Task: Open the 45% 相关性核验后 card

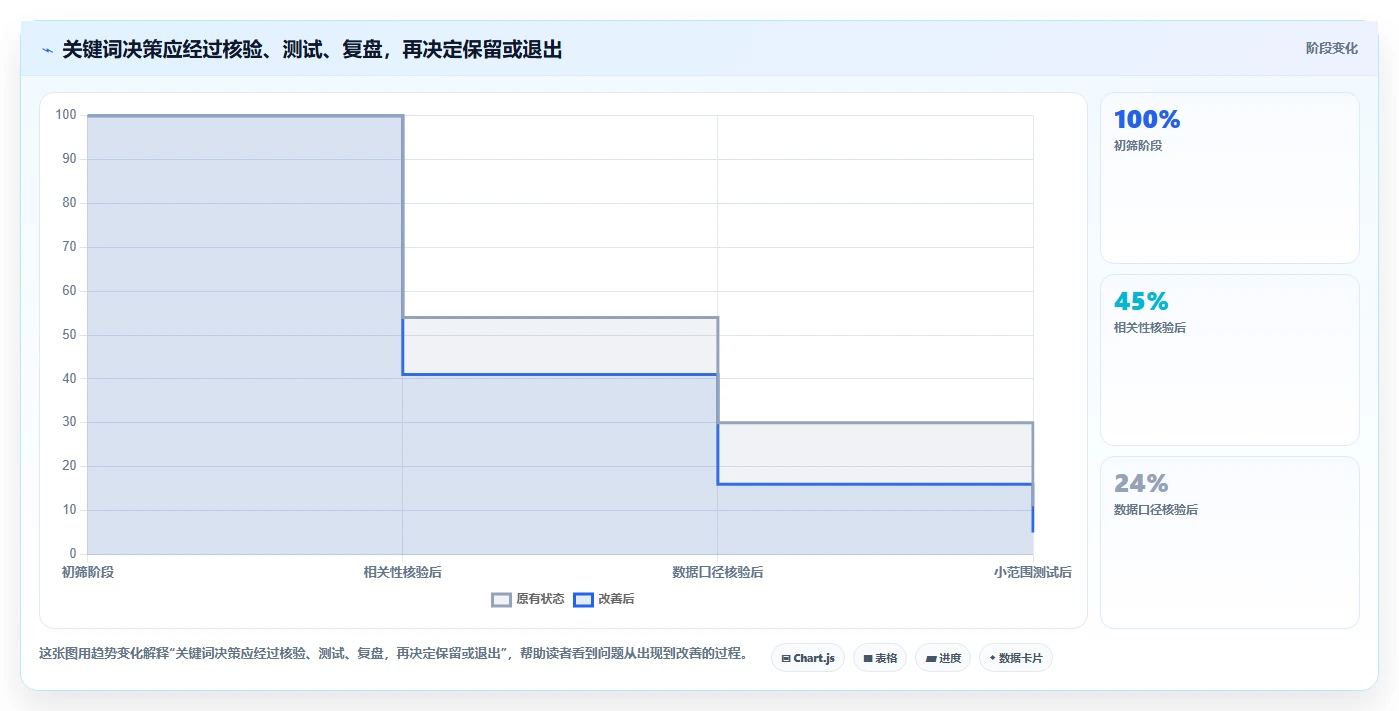Action: coord(1230,360)
